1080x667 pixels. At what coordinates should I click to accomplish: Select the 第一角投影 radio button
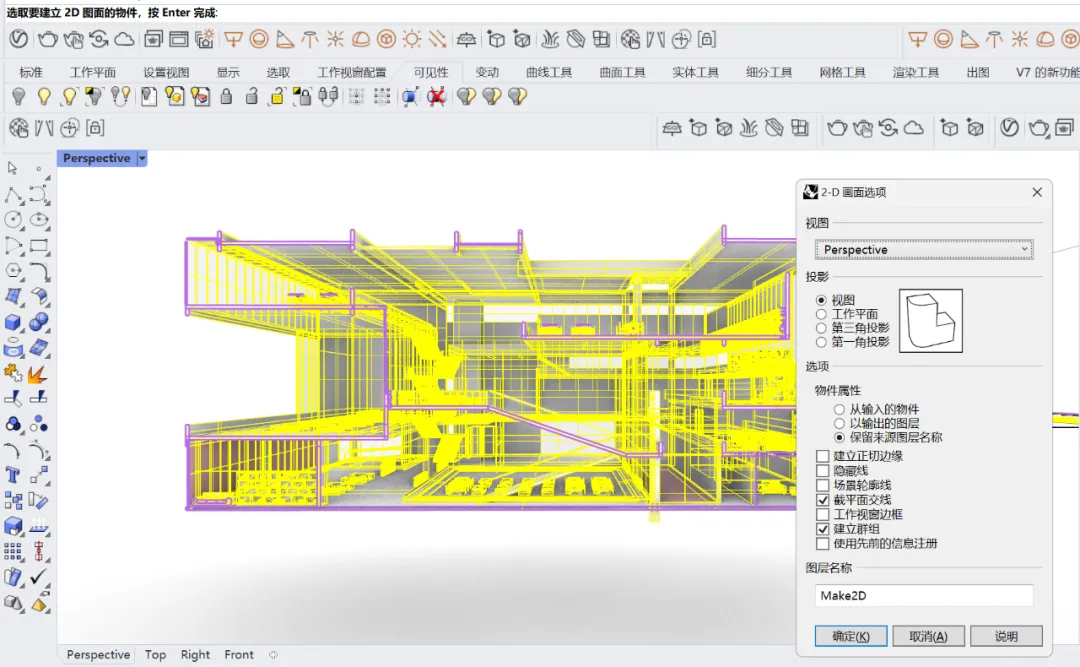pyautogui.click(x=821, y=342)
